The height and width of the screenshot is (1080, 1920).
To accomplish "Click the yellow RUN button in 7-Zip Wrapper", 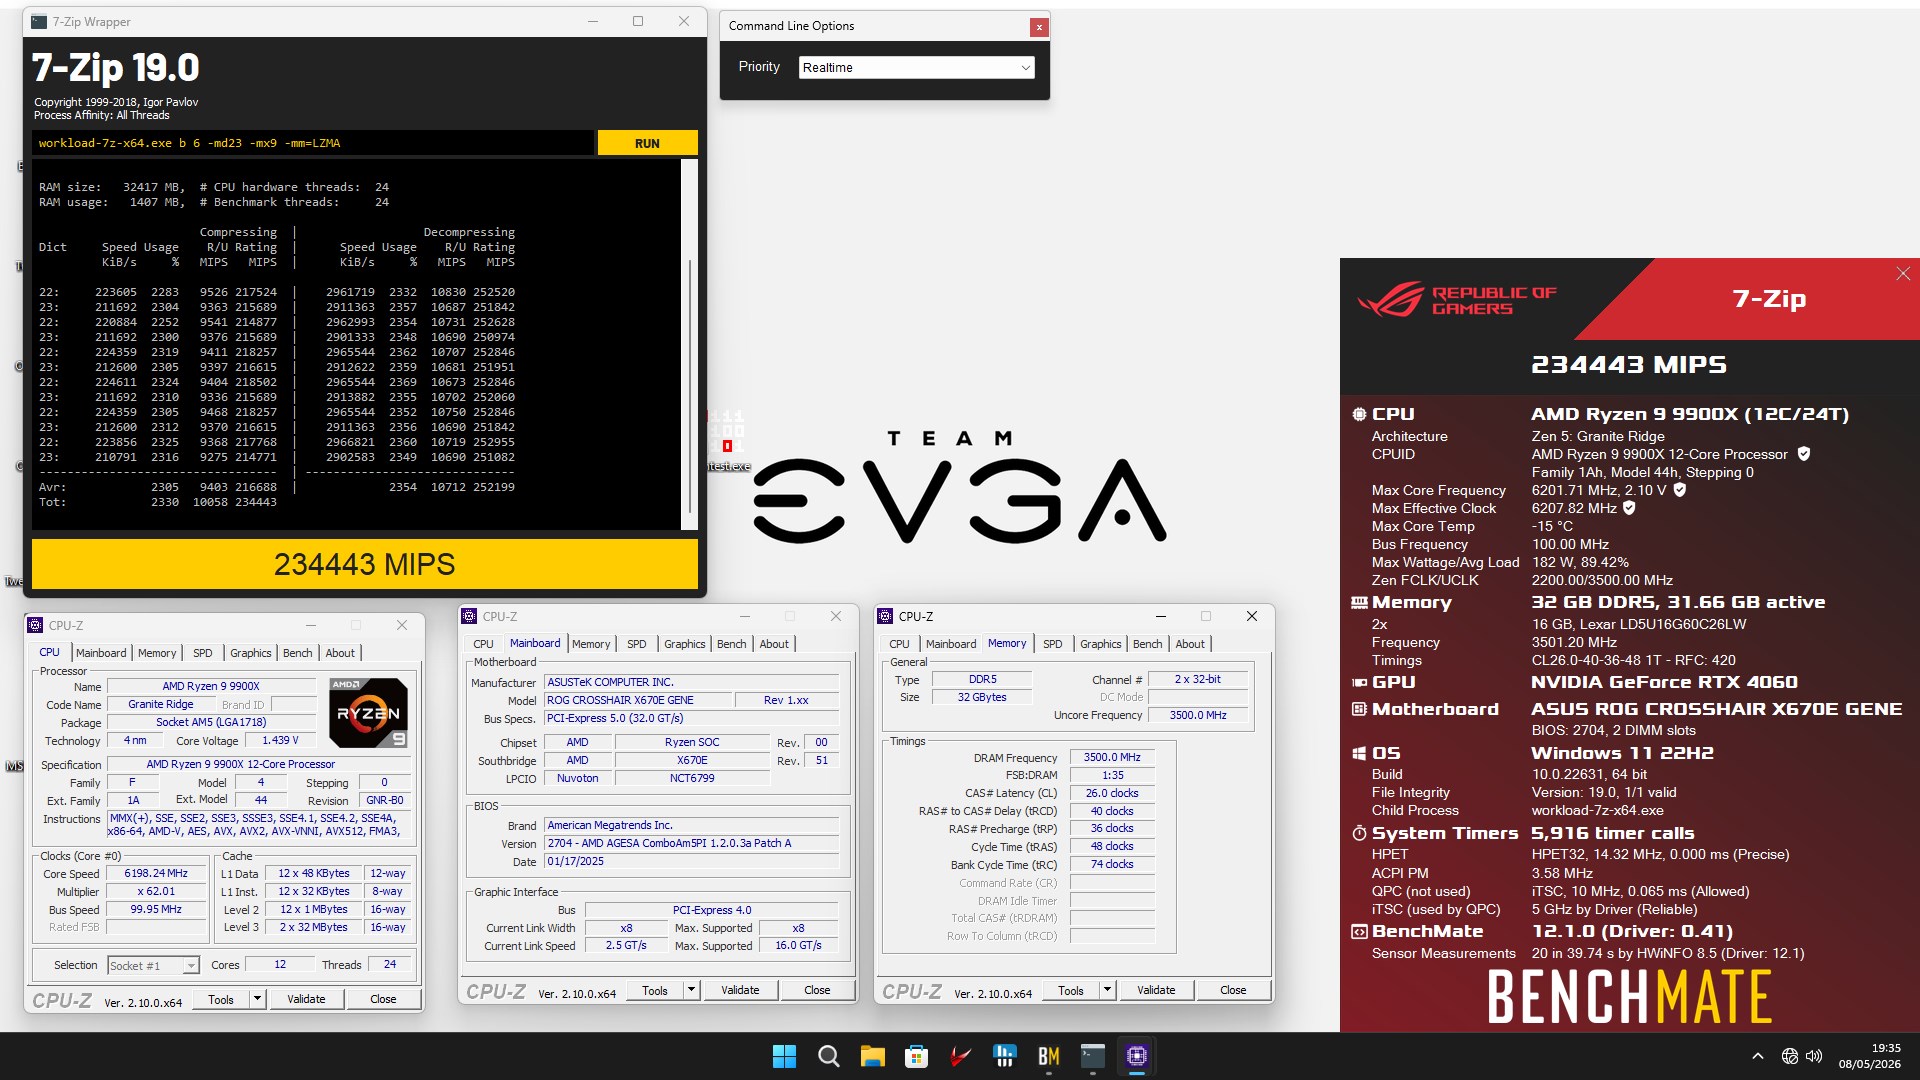I will pyautogui.click(x=647, y=143).
